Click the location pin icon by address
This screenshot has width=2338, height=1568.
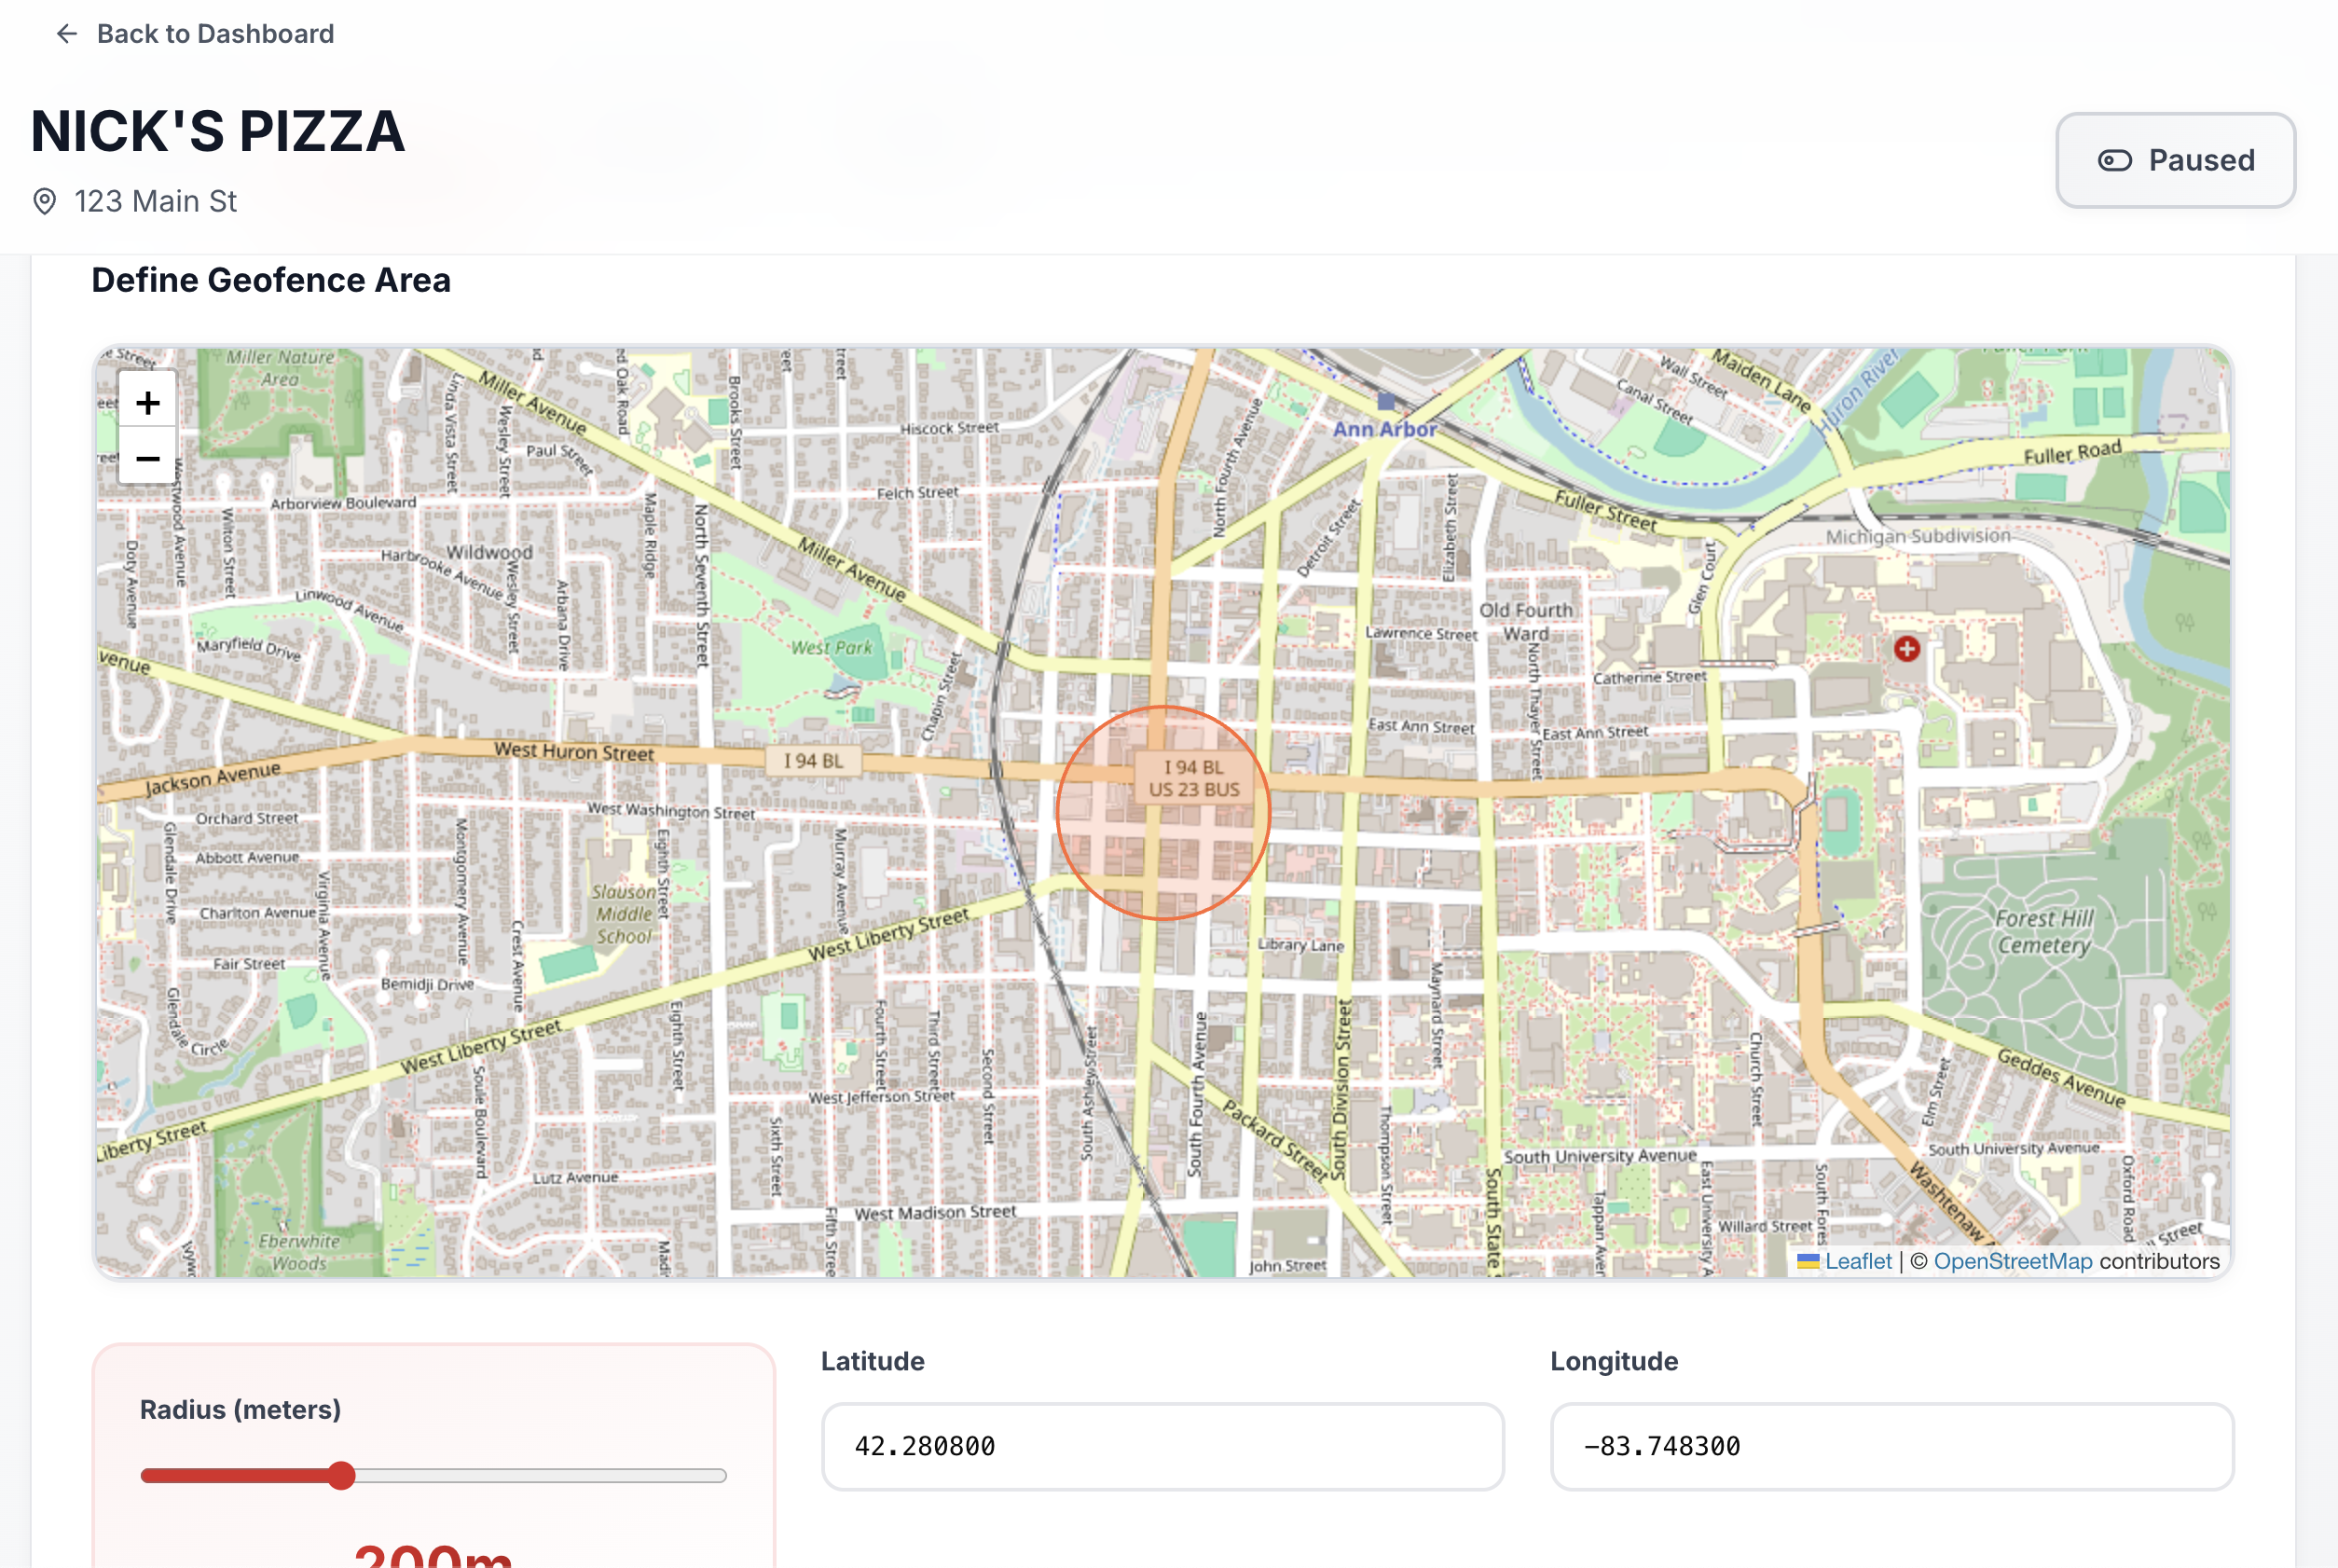tap(45, 201)
